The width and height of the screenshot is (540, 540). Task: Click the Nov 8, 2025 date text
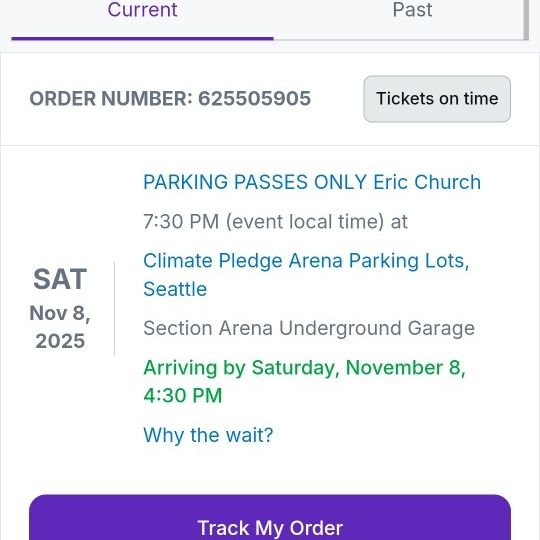pos(60,327)
